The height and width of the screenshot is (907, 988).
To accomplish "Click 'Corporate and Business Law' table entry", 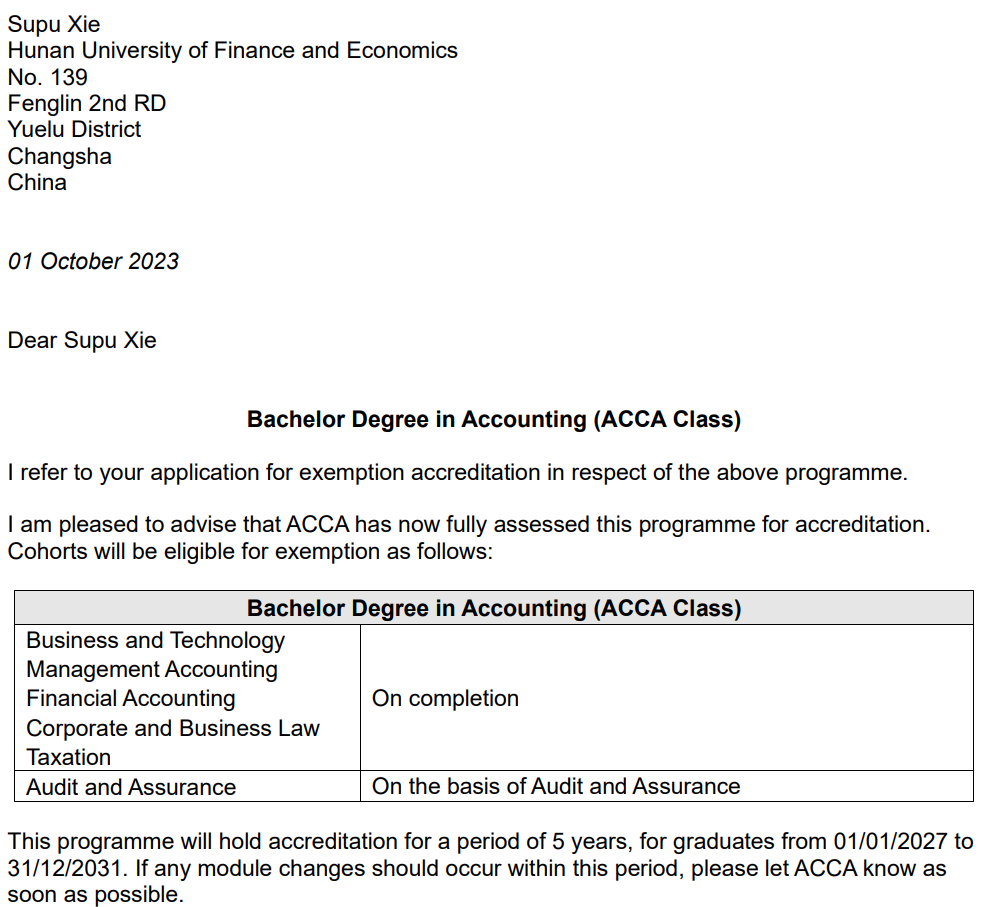I will tap(173, 728).
